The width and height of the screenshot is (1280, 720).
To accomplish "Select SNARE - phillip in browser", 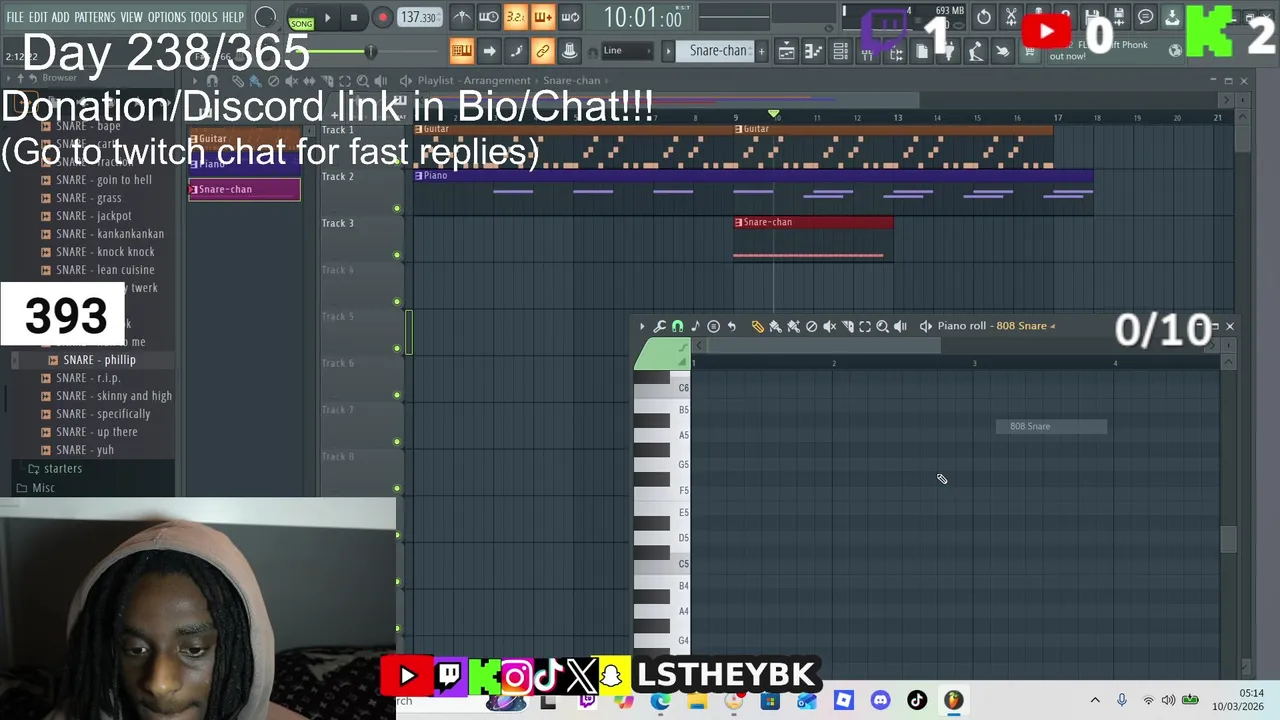I will pos(99,360).
